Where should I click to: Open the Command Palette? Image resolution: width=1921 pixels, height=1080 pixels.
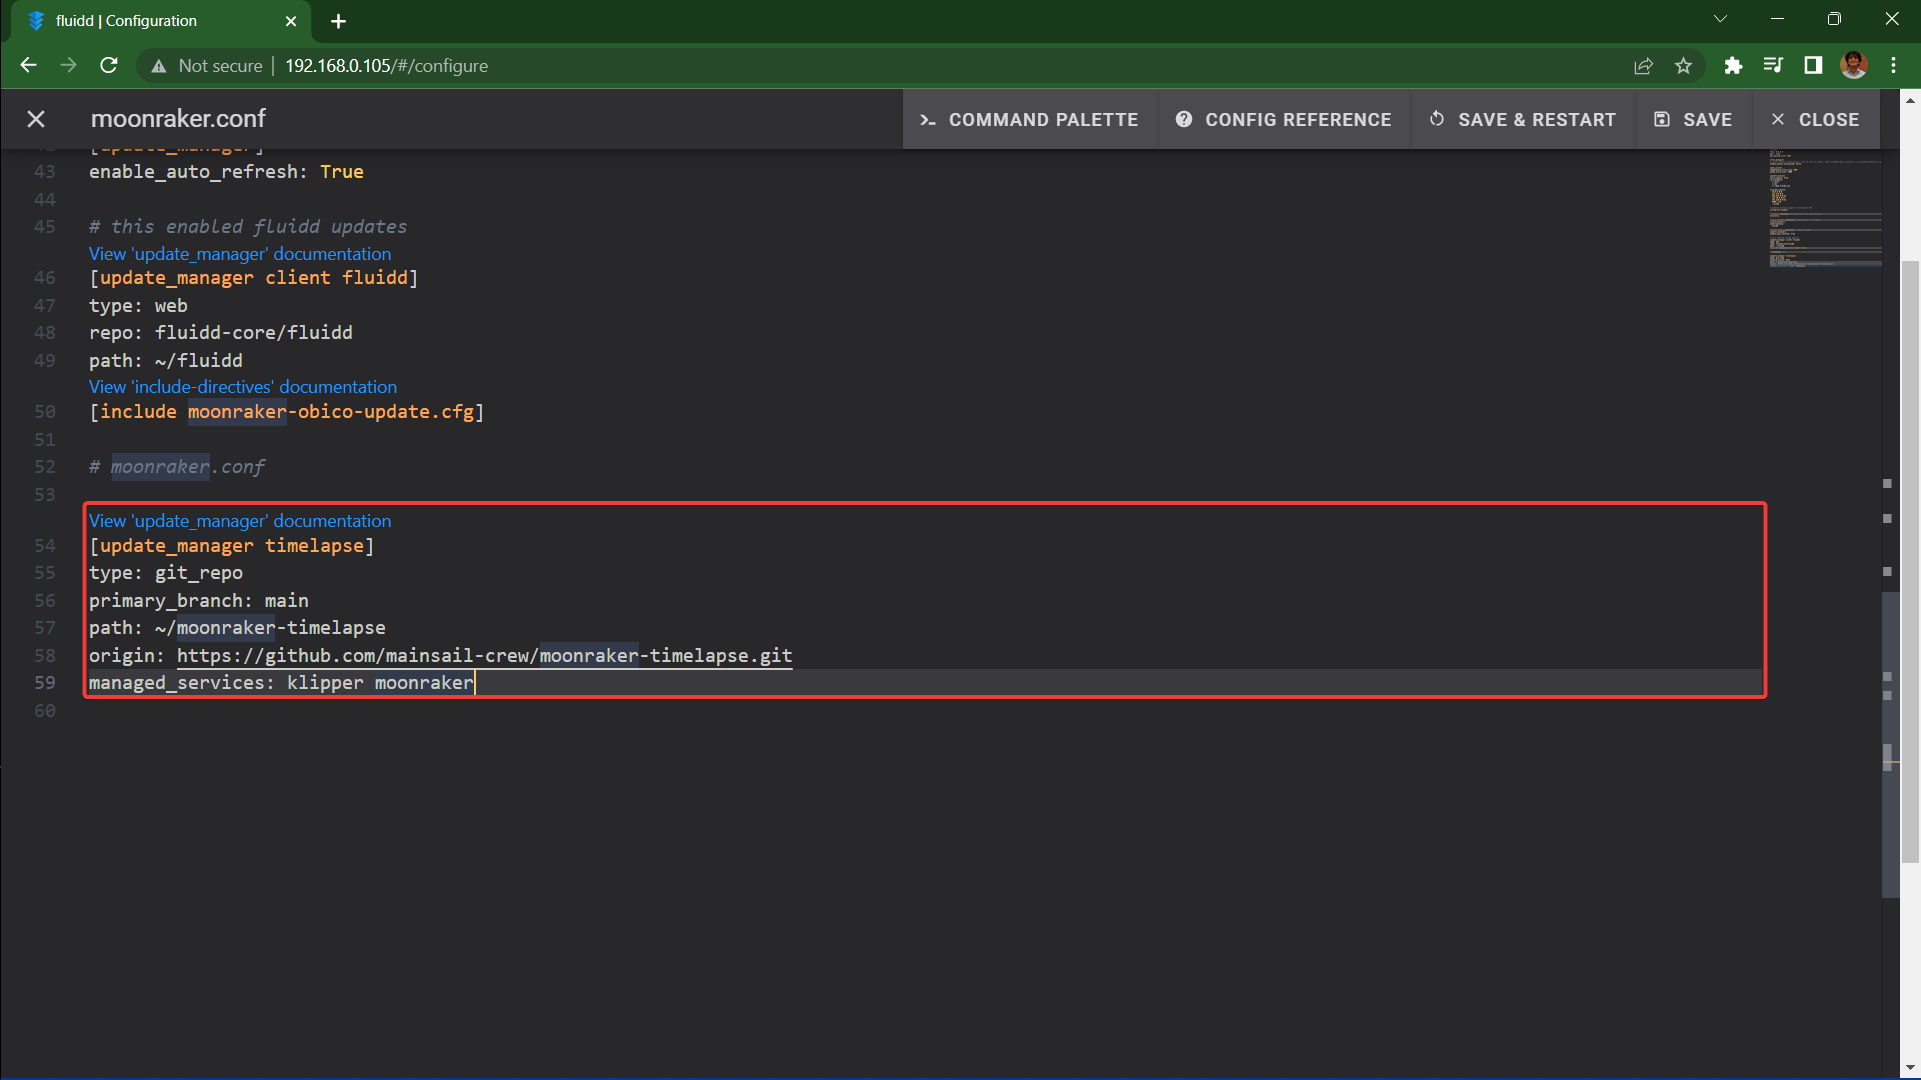[1029, 119]
